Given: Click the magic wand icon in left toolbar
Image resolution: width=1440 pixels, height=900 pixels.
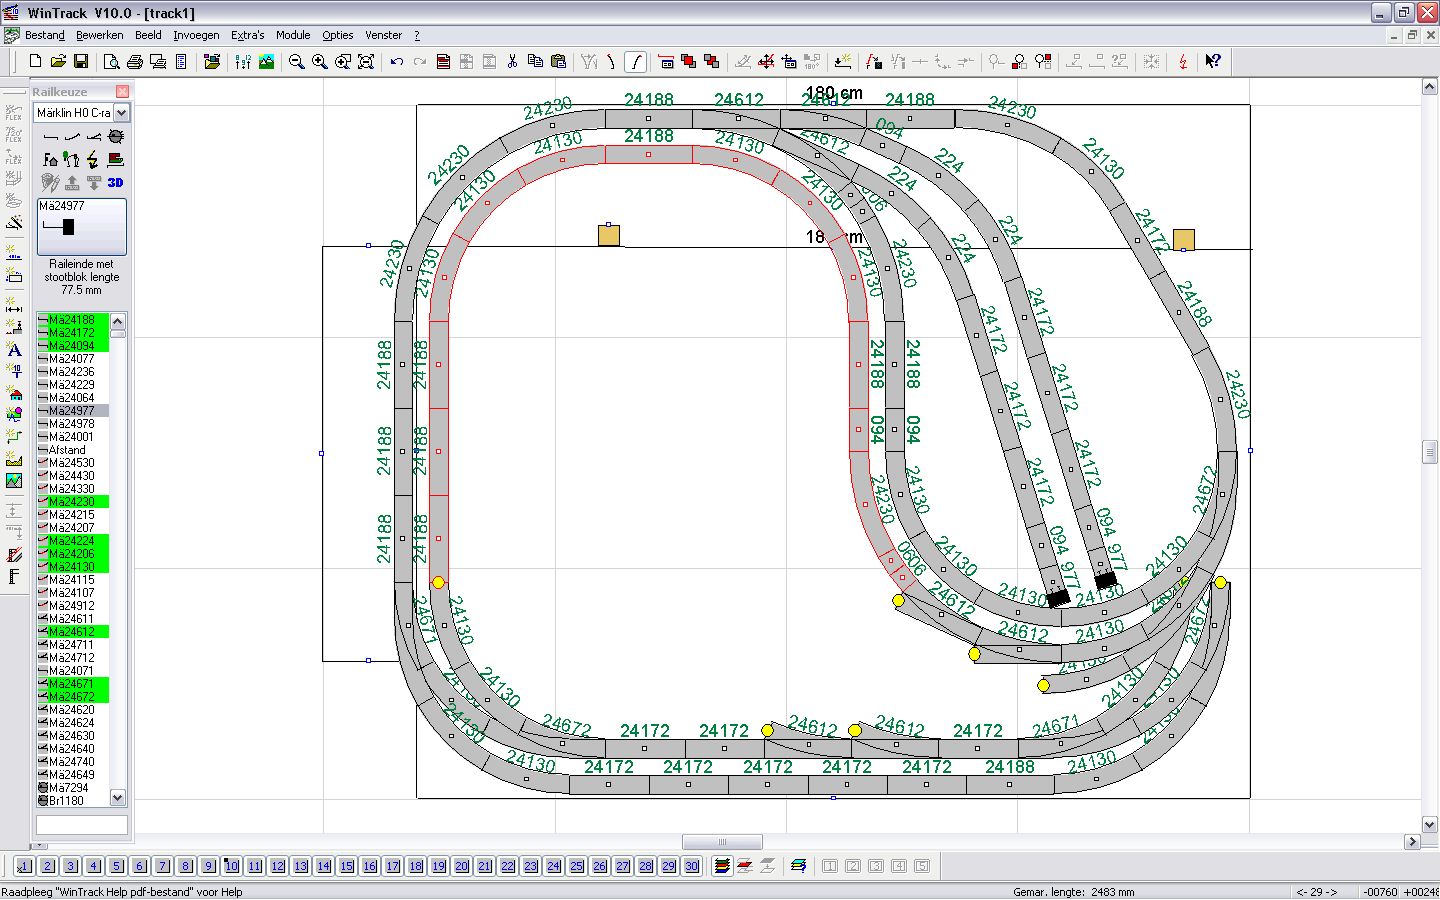Looking at the screenshot, I should click(x=14, y=223).
